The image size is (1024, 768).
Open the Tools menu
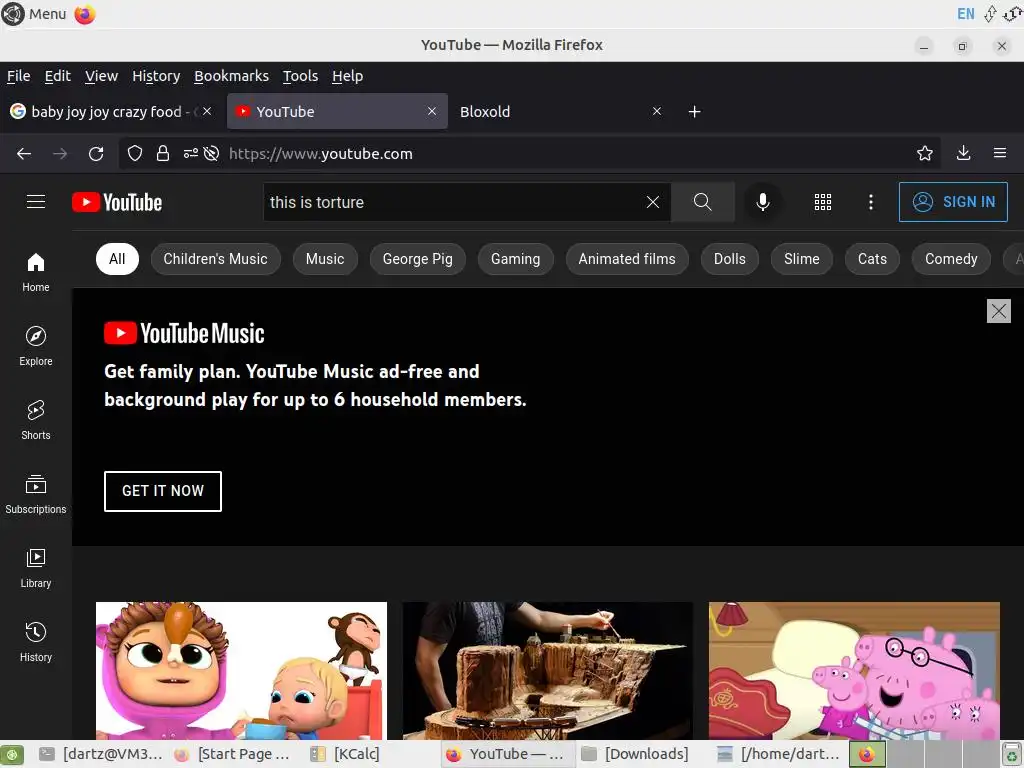click(x=300, y=76)
